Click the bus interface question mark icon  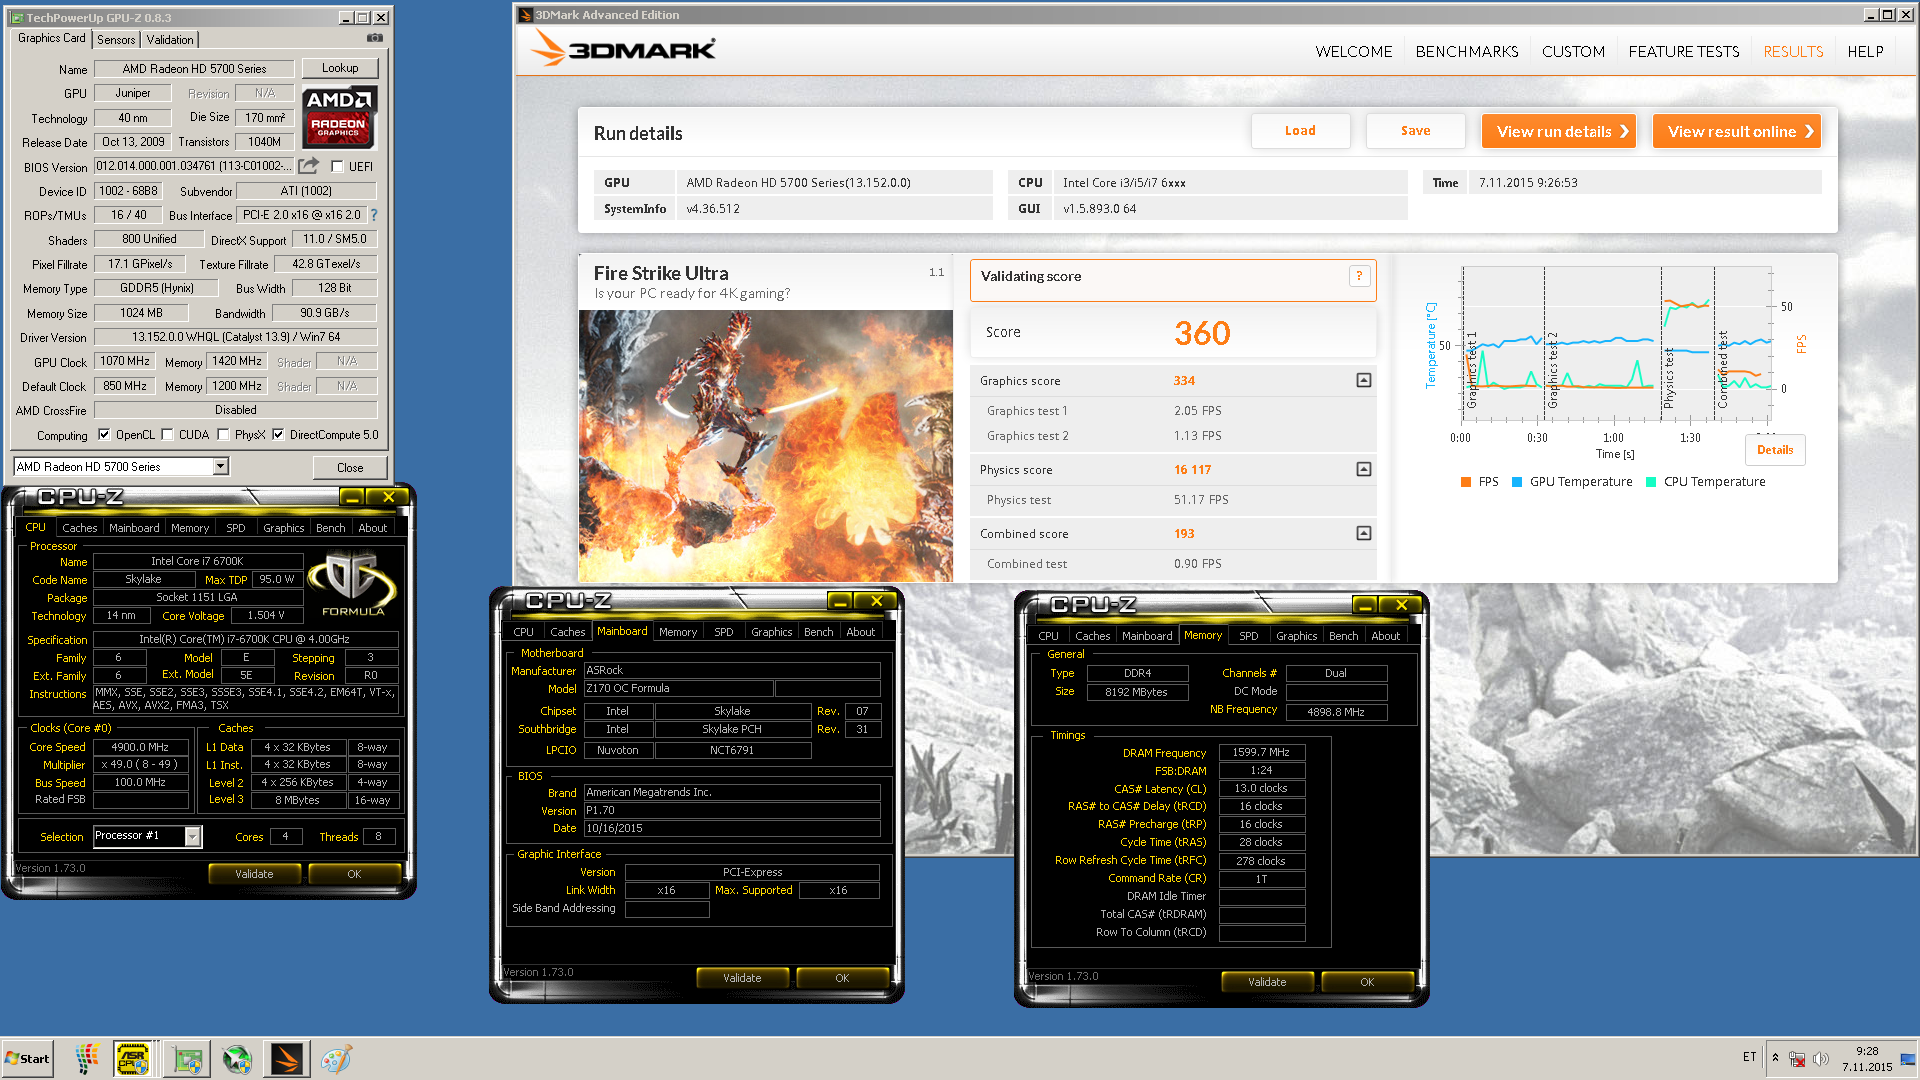[374, 215]
